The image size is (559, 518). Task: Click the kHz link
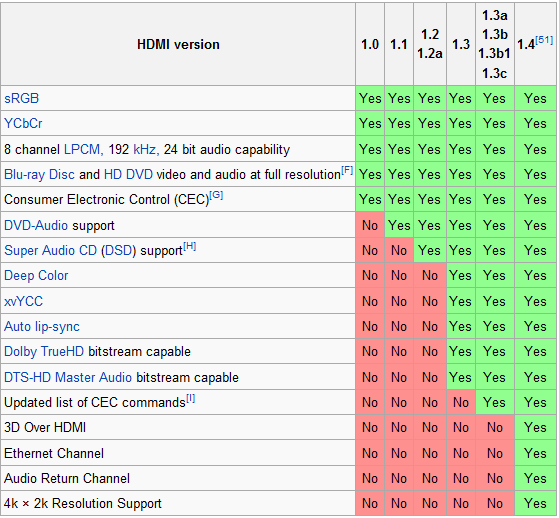[x=144, y=149]
